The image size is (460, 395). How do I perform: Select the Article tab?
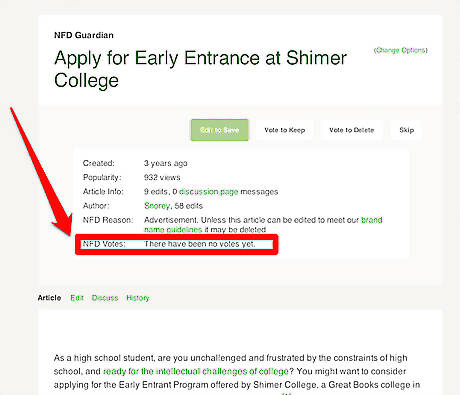point(49,298)
